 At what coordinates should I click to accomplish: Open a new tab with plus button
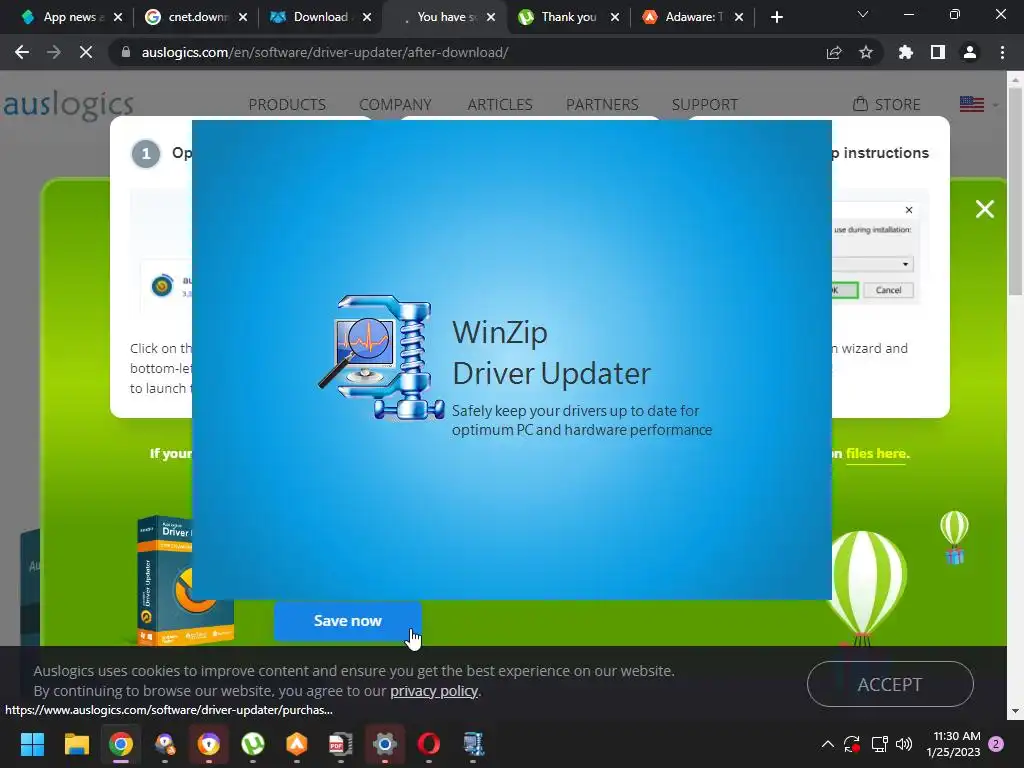[x=776, y=17]
